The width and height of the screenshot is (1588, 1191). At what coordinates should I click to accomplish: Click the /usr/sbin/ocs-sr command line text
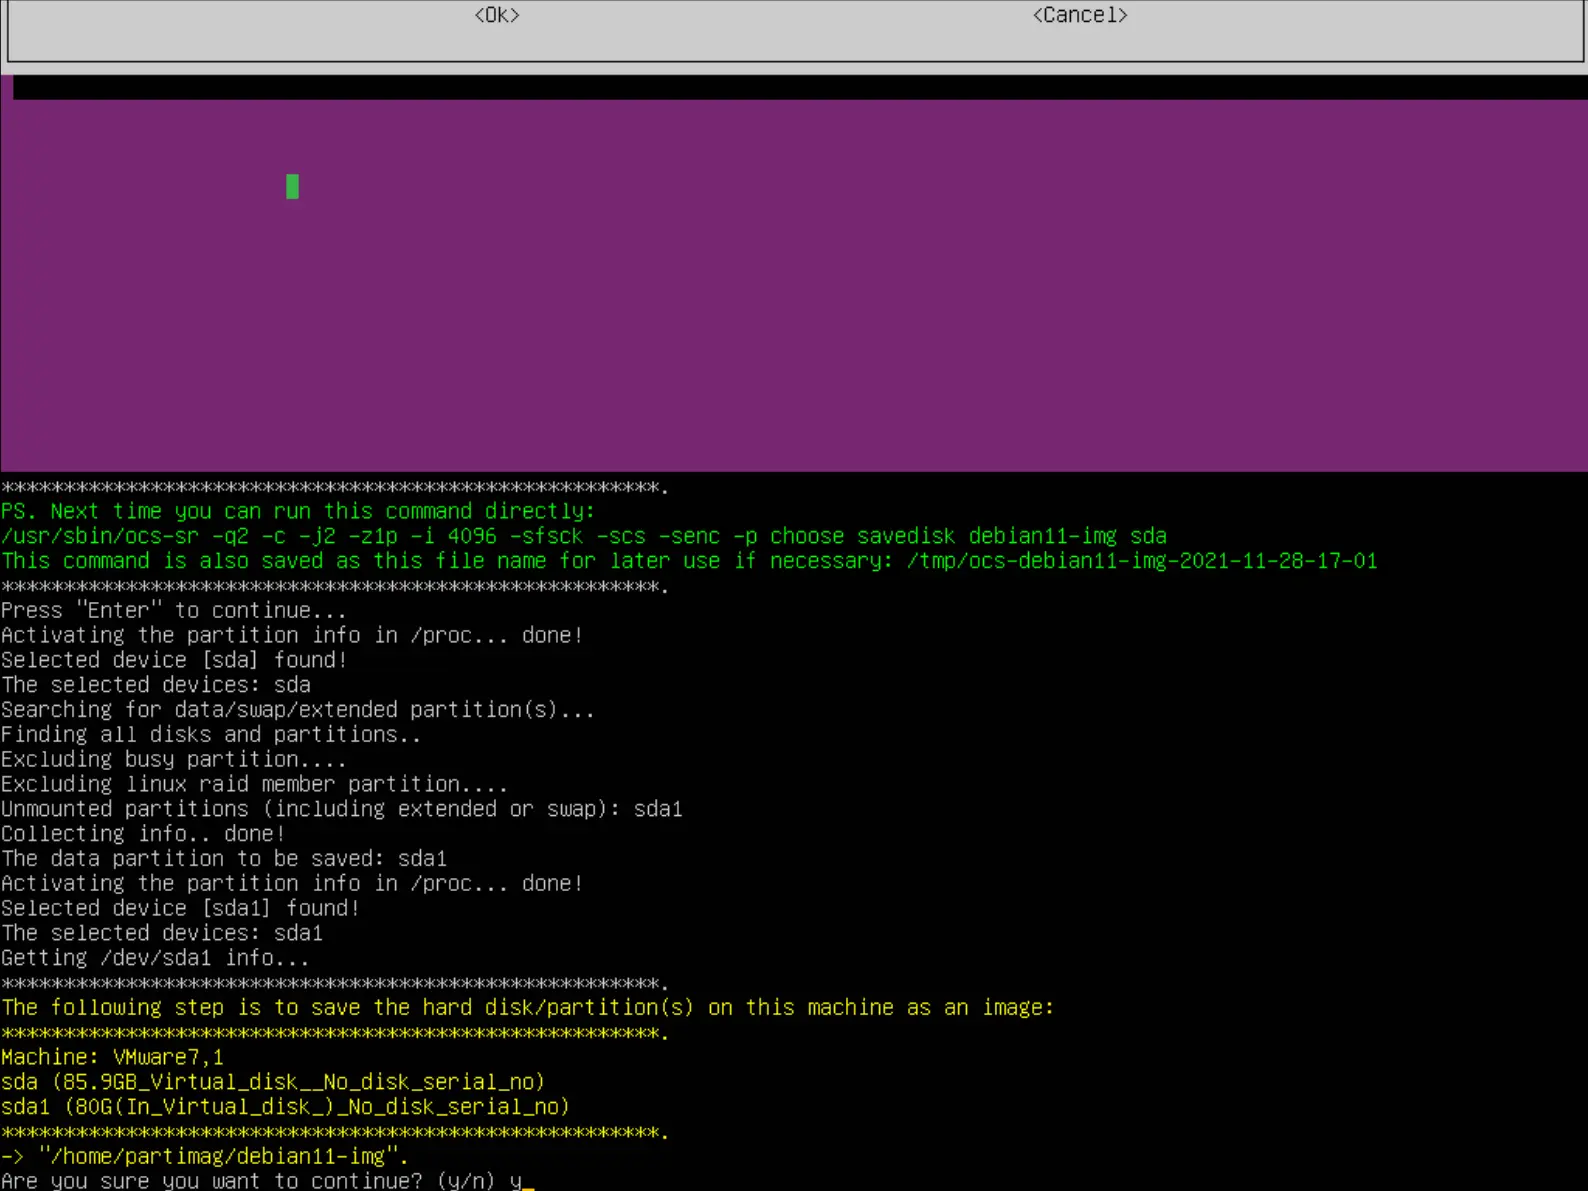583,536
